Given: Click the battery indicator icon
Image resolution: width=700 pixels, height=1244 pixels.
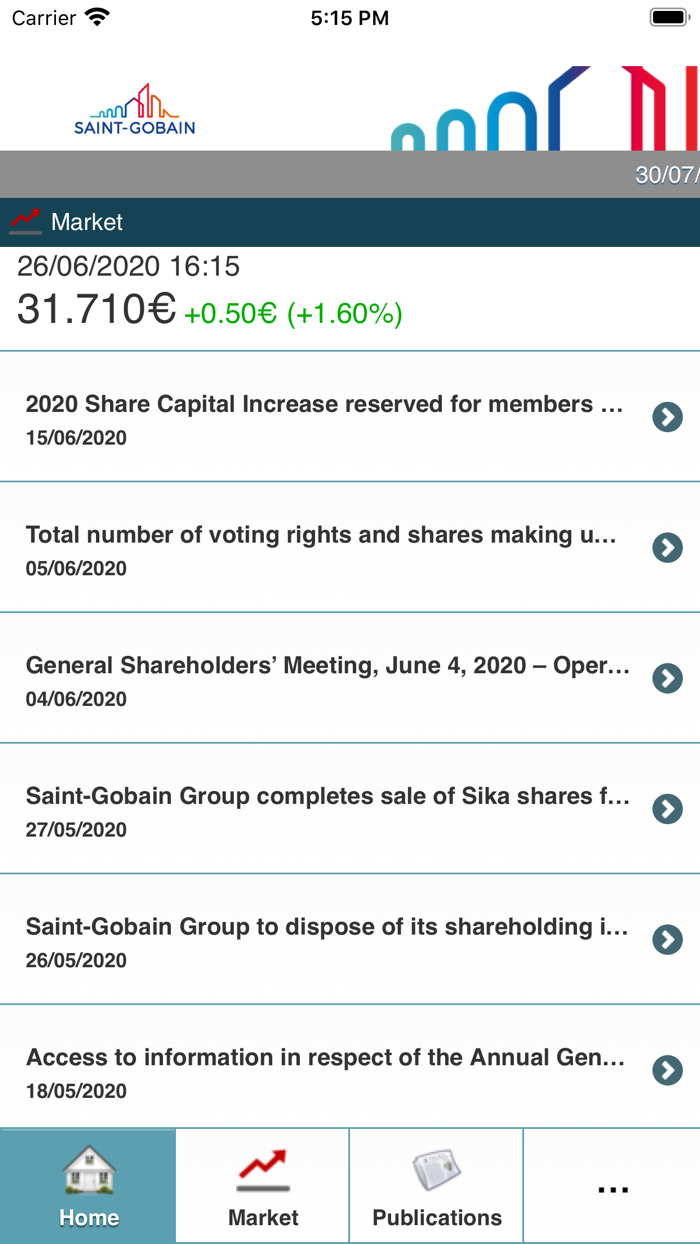Looking at the screenshot, I should (664, 16).
